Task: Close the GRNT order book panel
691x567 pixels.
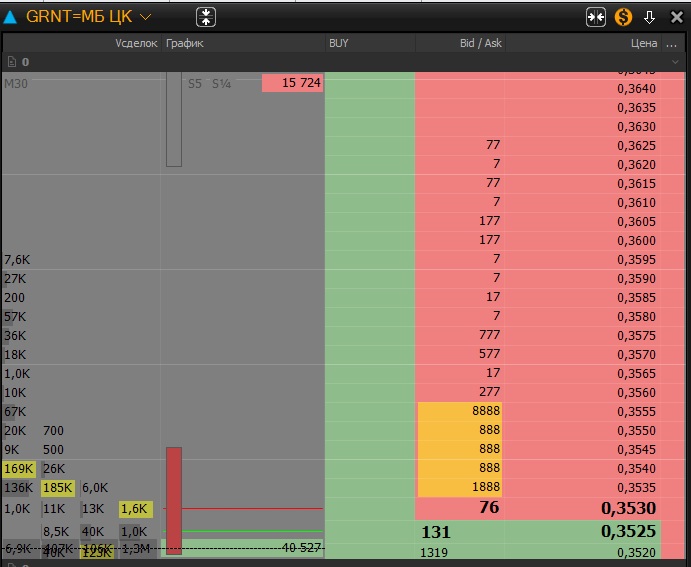Action: click(676, 17)
